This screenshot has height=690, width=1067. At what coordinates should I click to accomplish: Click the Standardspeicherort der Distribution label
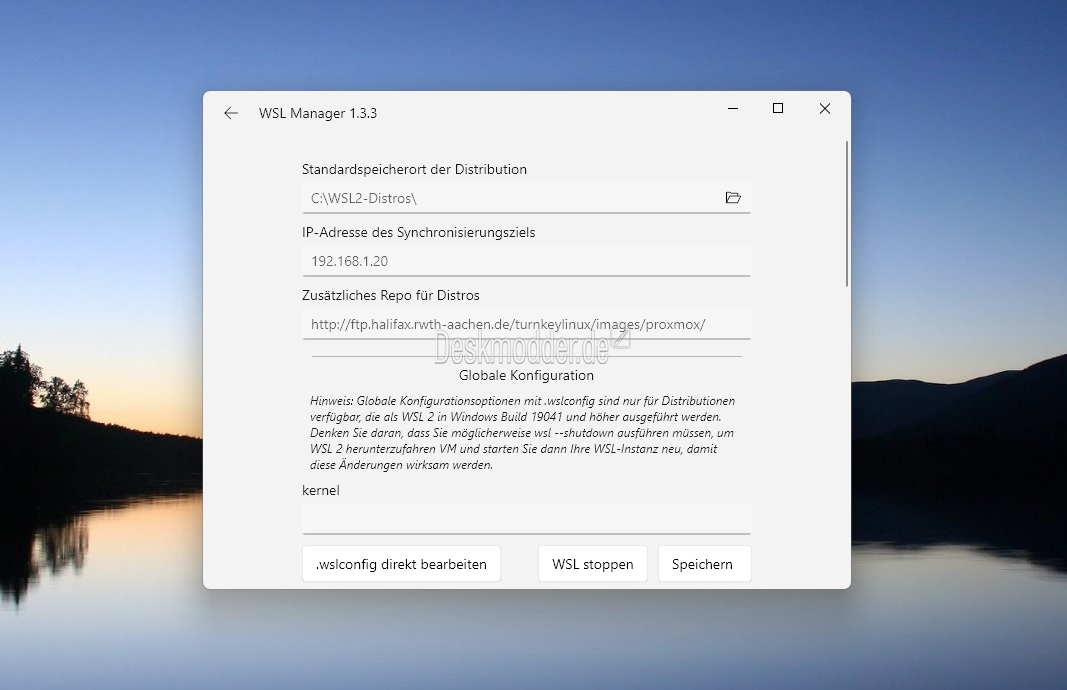(414, 169)
